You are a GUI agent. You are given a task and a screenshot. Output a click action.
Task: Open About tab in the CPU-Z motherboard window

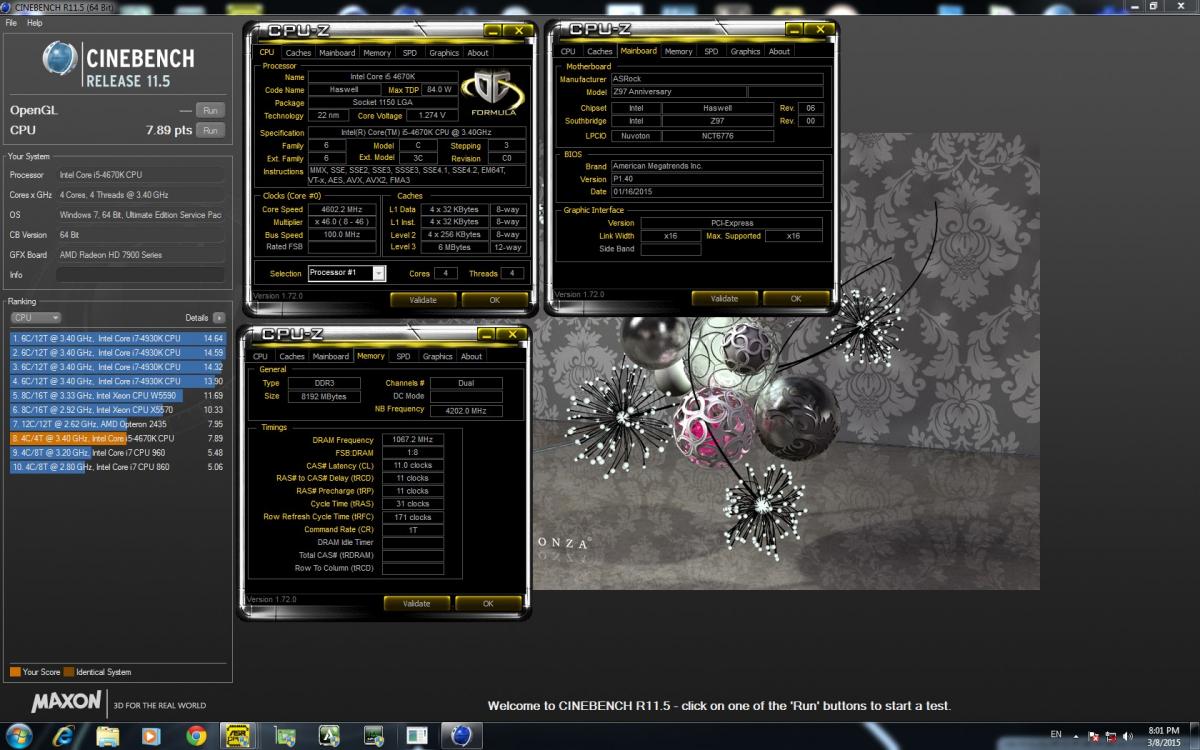click(779, 51)
